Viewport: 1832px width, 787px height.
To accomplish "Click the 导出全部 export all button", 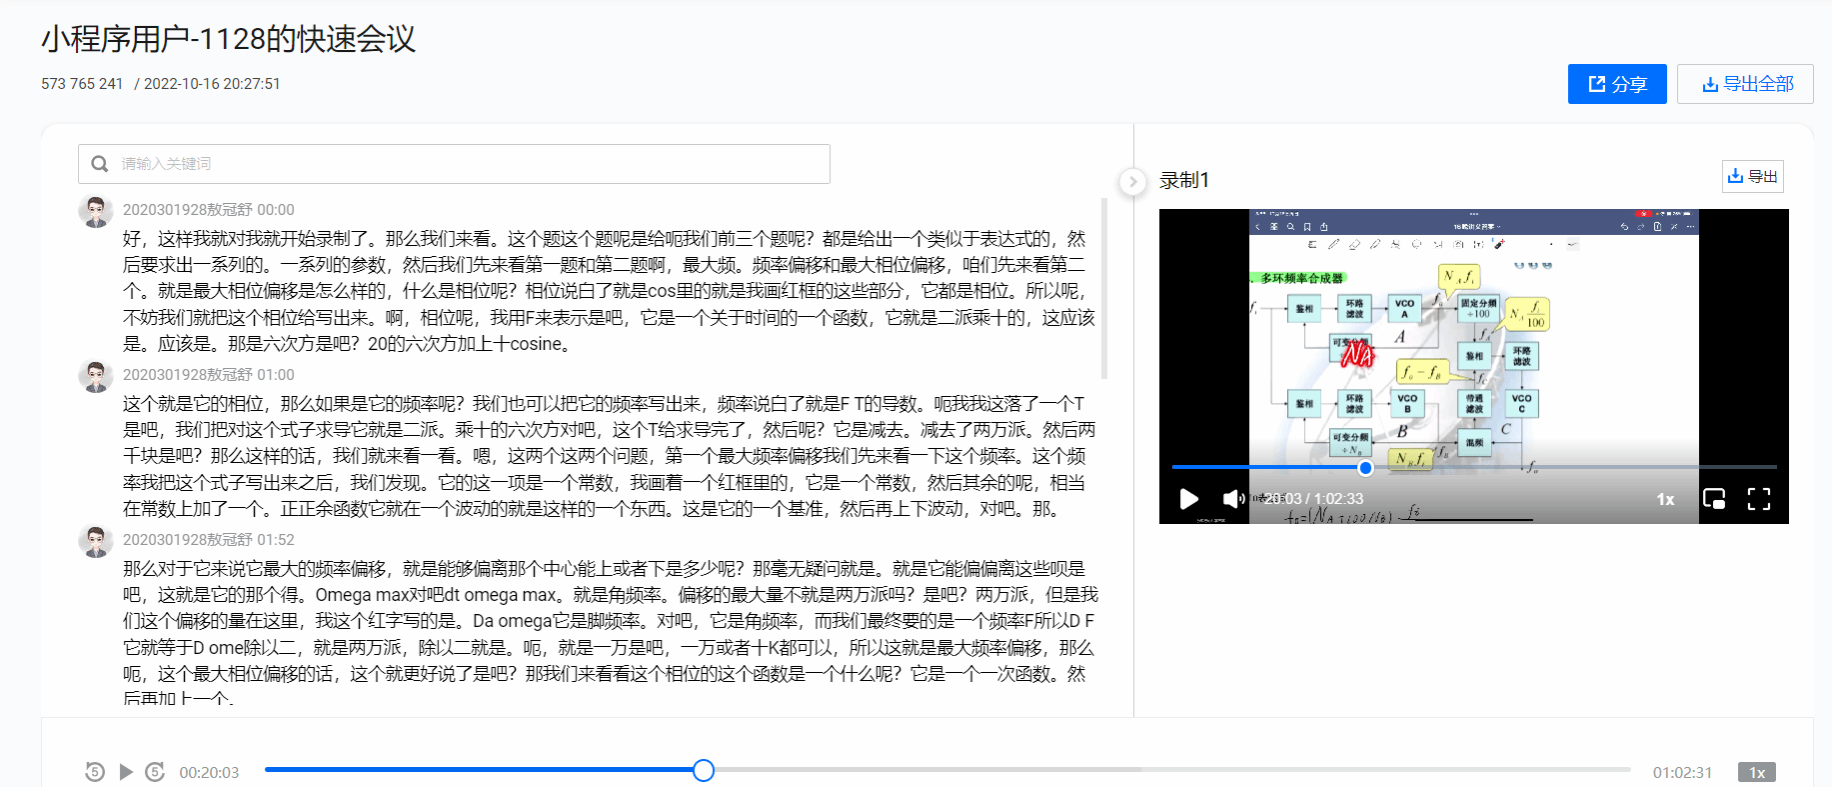I will point(1745,84).
